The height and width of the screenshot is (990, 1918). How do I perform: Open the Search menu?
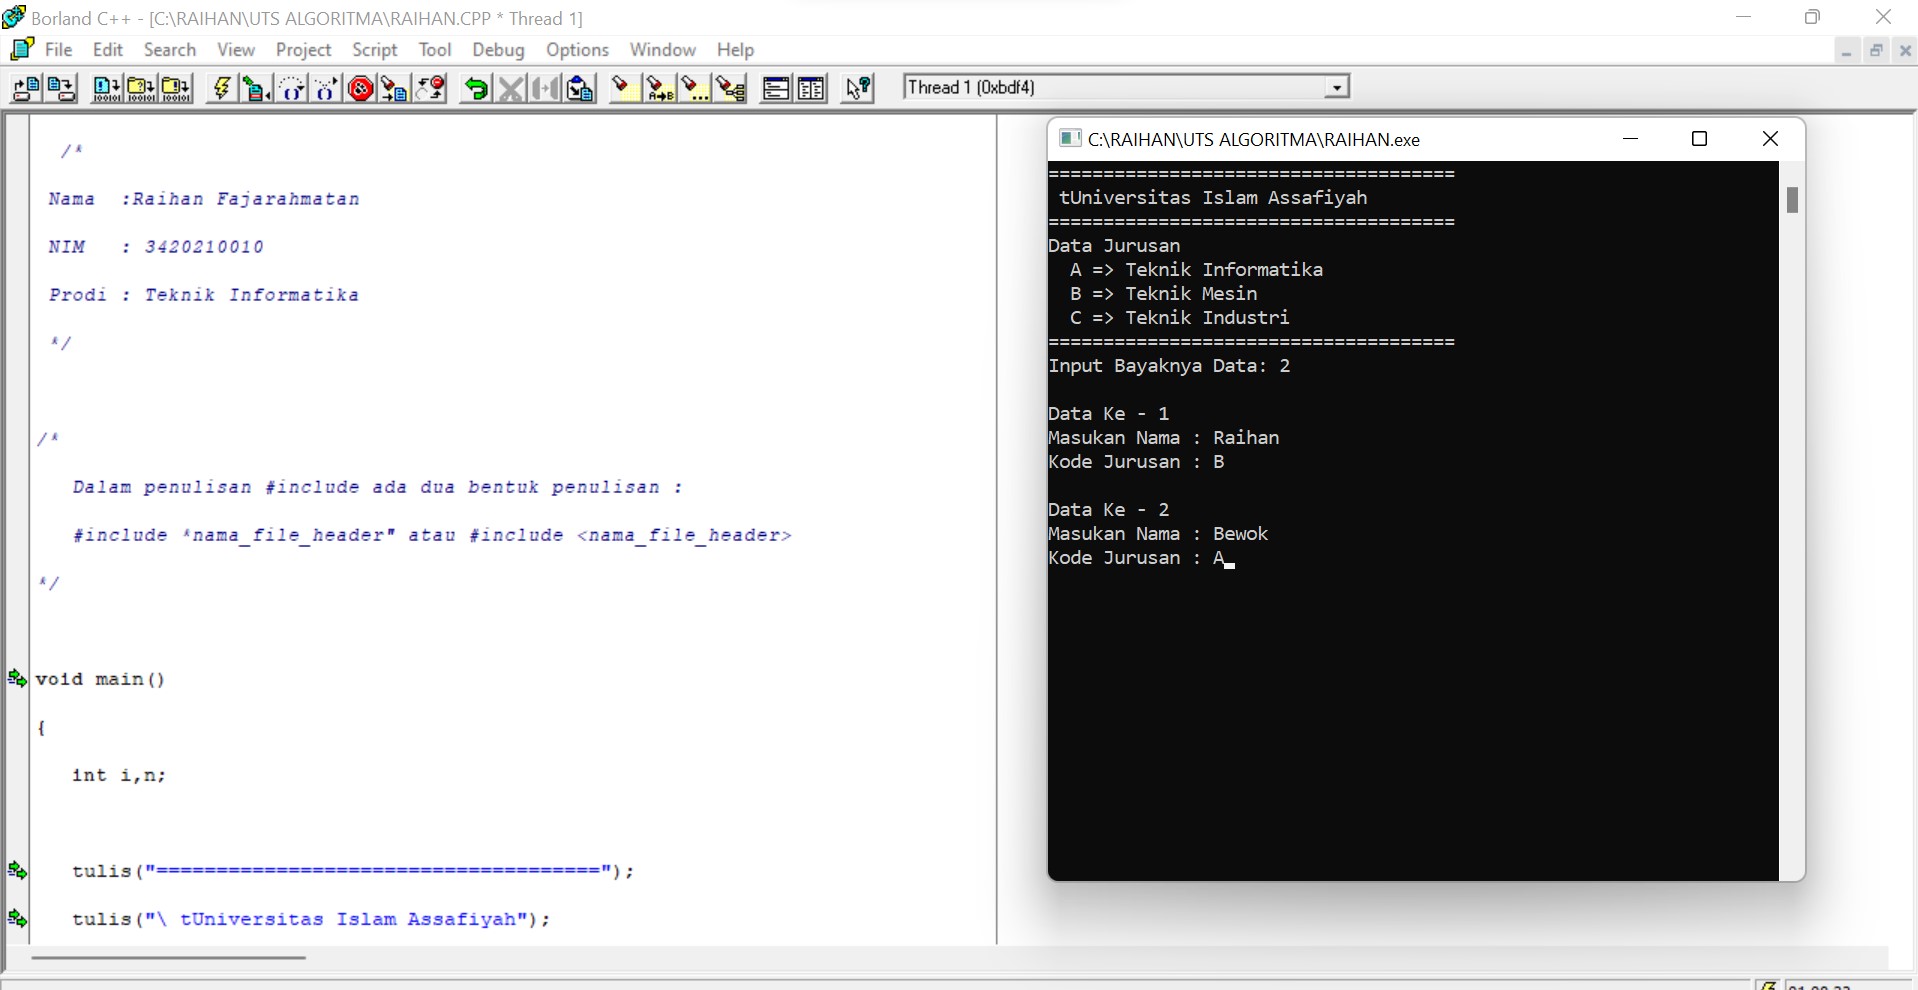[x=170, y=49]
